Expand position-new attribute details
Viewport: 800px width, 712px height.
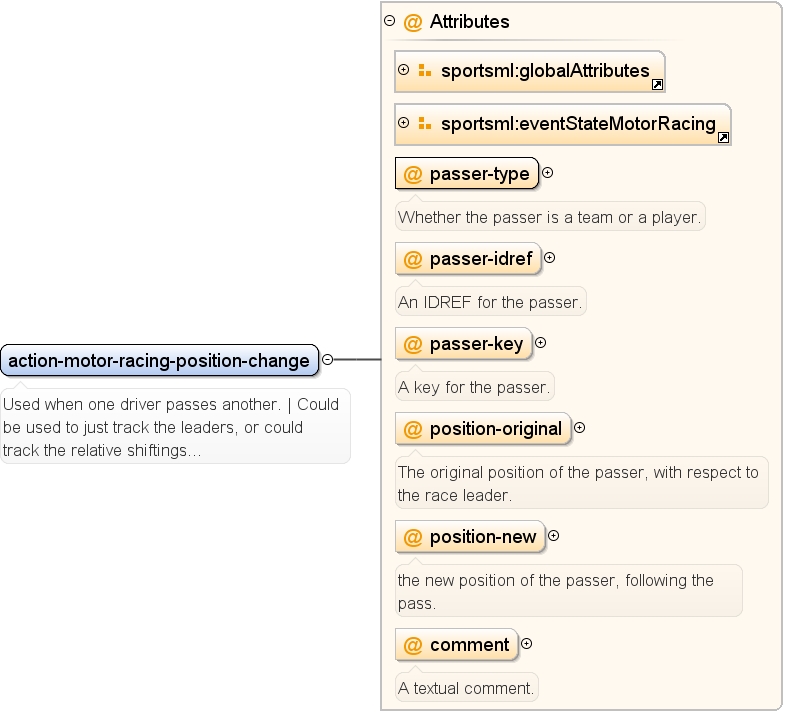click(x=554, y=536)
